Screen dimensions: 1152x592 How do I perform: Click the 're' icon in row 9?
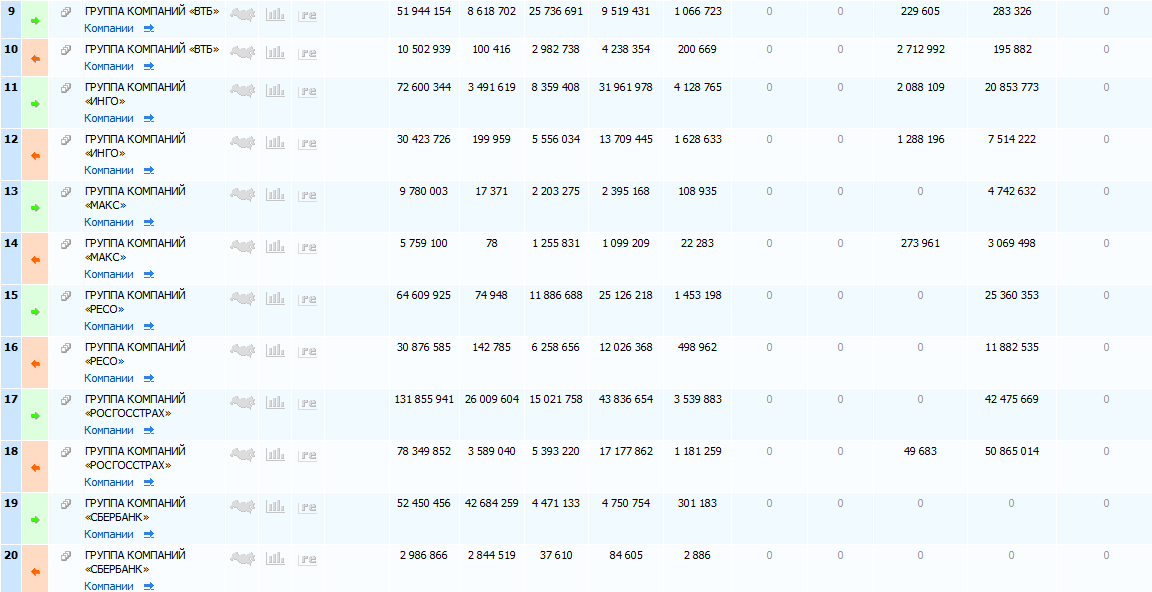(x=308, y=14)
